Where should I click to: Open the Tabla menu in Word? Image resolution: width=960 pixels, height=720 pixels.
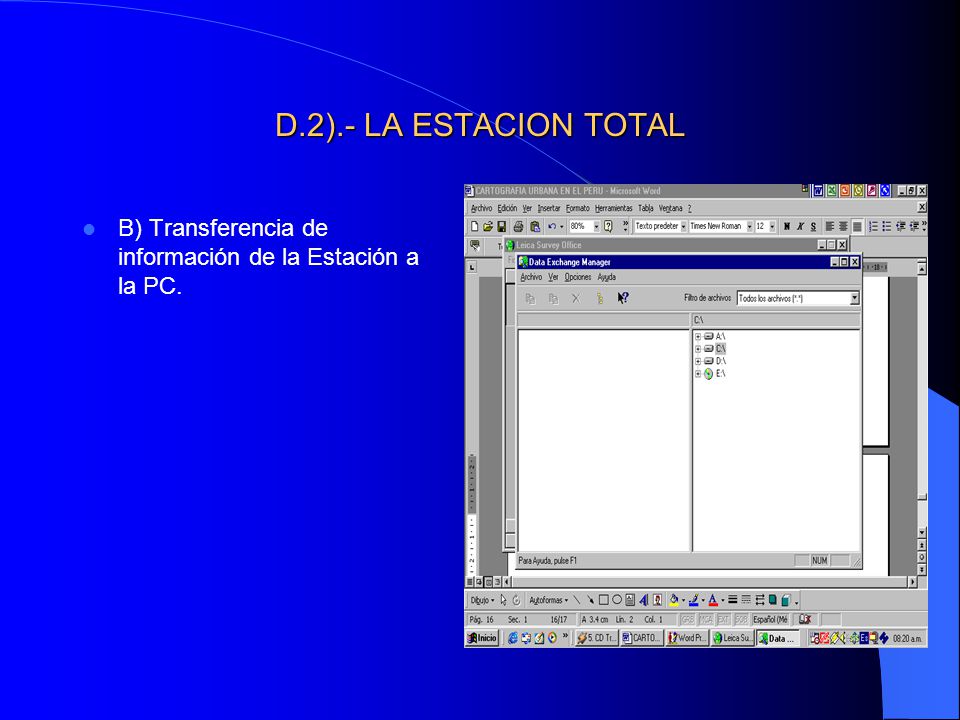[x=646, y=208]
